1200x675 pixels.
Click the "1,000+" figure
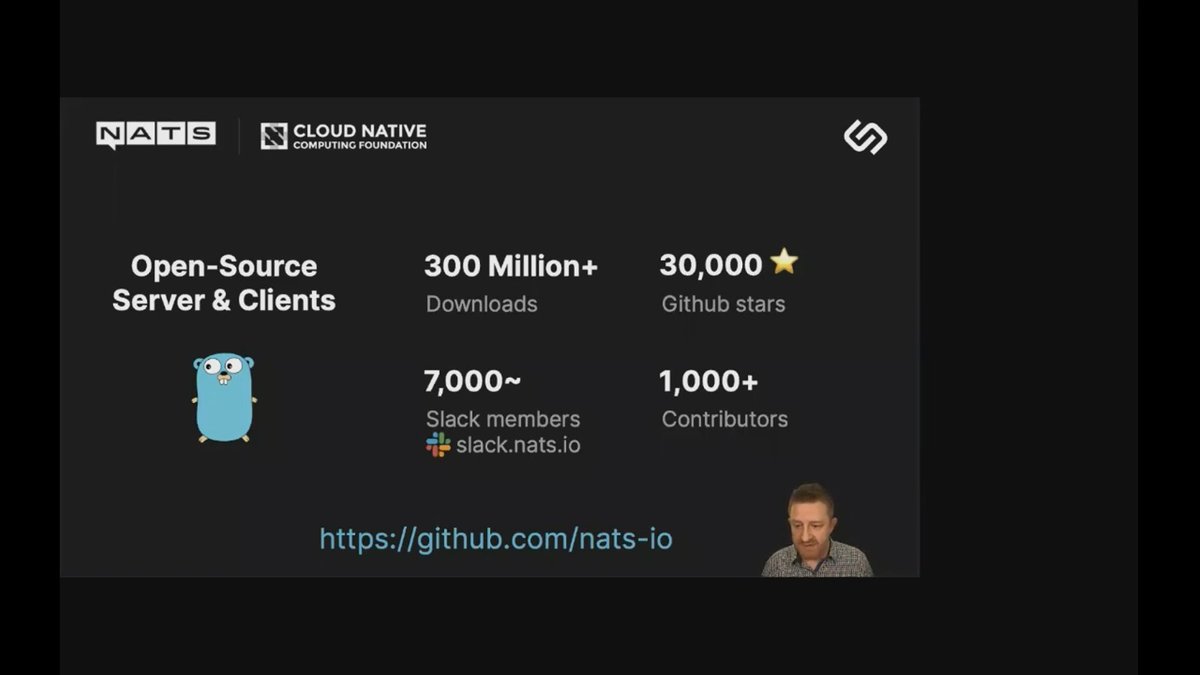pyautogui.click(x=708, y=381)
